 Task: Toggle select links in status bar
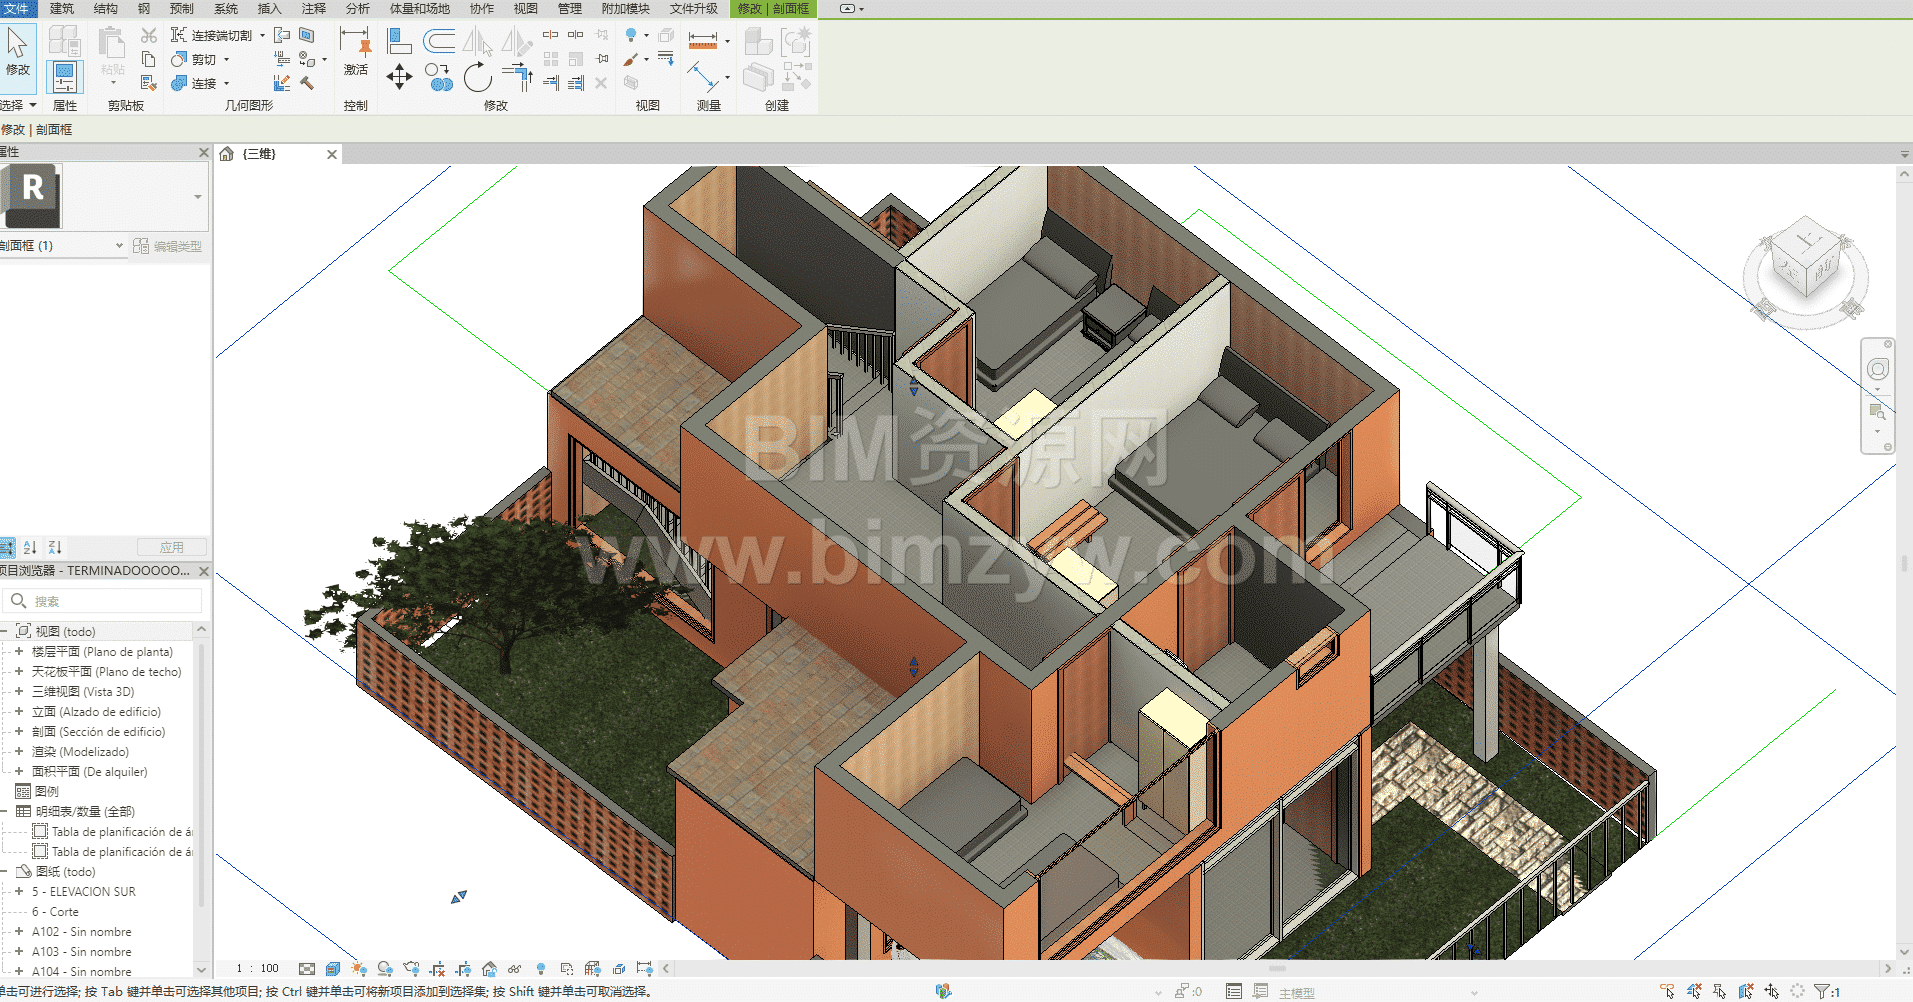(x=1667, y=991)
